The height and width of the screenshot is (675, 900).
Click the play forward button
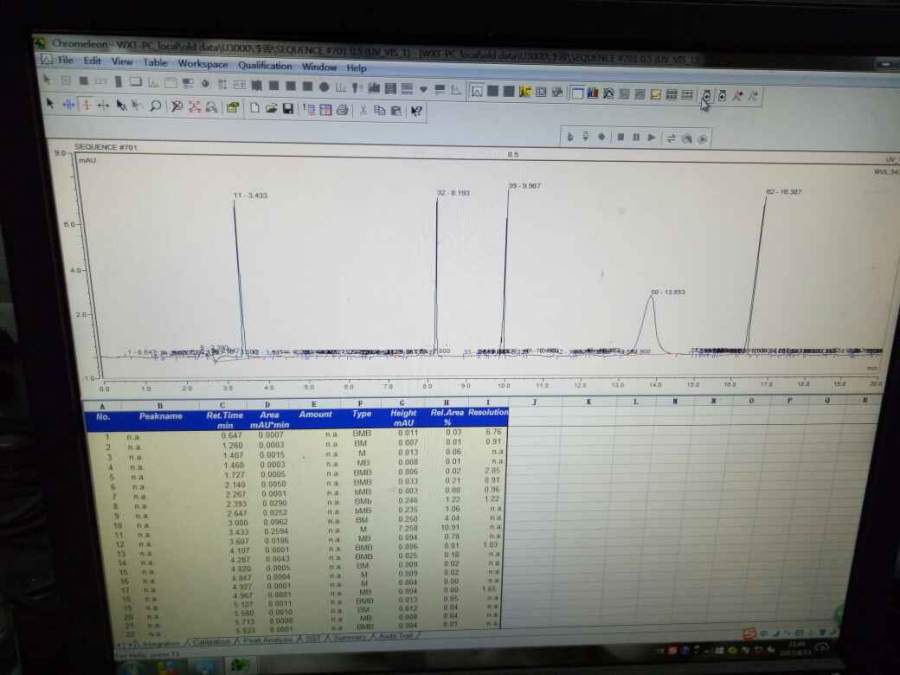coord(651,138)
